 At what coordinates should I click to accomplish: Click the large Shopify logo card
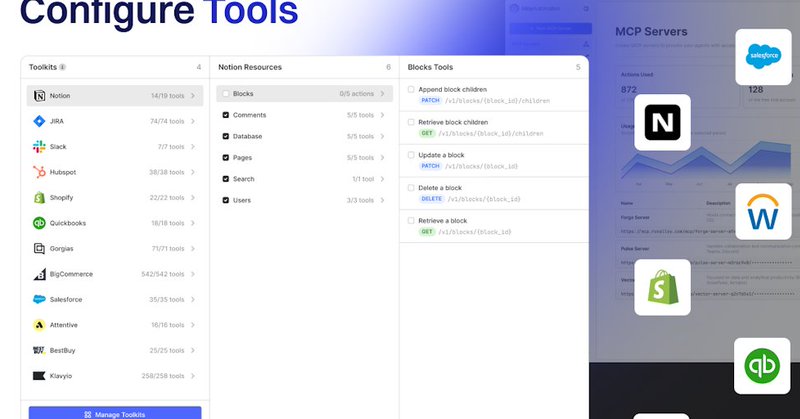[x=662, y=287]
